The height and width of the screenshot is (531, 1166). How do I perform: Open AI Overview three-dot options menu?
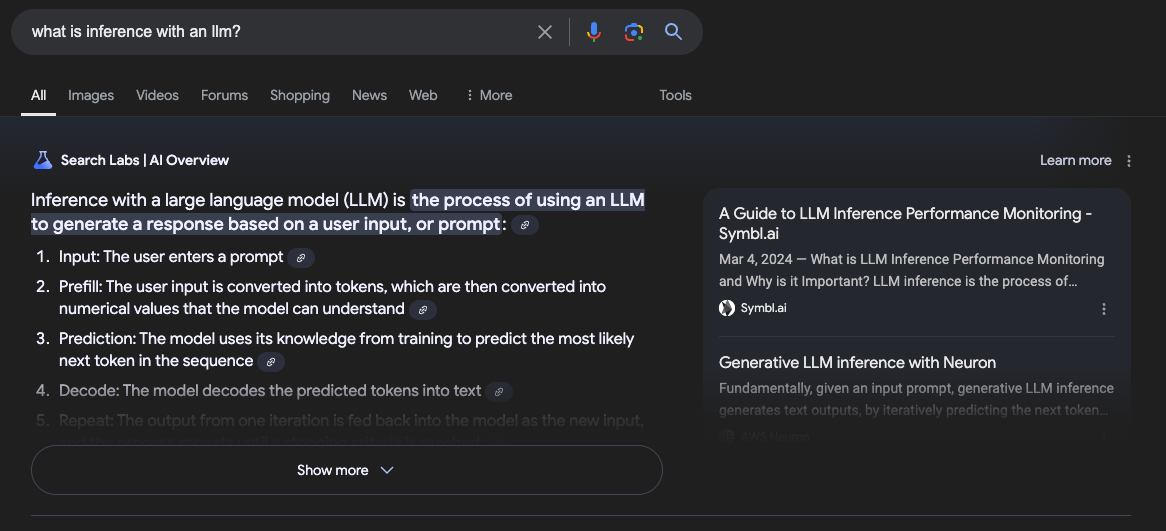(1129, 161)
